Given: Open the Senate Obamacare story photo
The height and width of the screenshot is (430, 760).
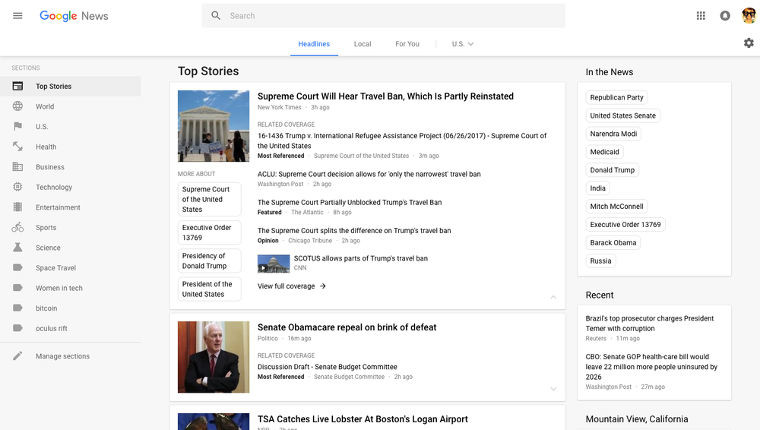Looking at the screenshot, I should coord(213,357).
